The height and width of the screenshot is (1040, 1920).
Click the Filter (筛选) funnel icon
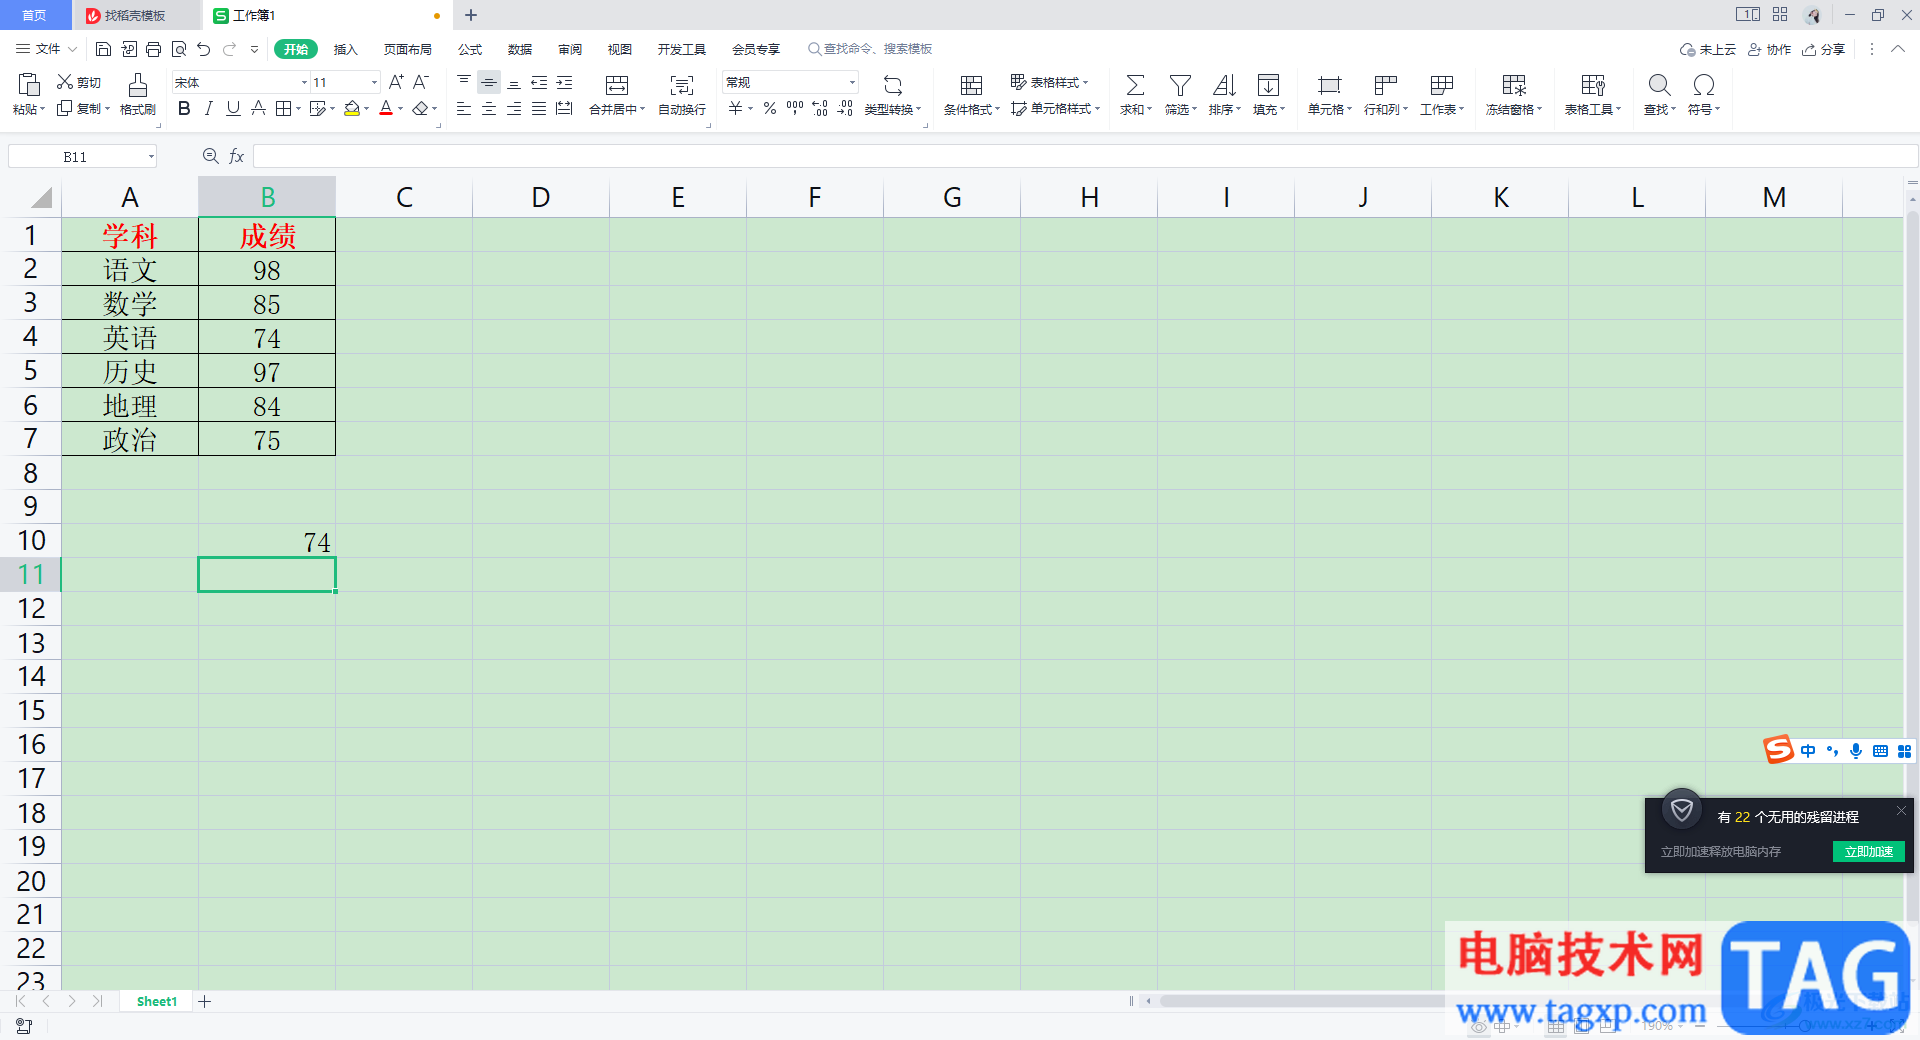pyautogui.click(x=1180, y=84)
